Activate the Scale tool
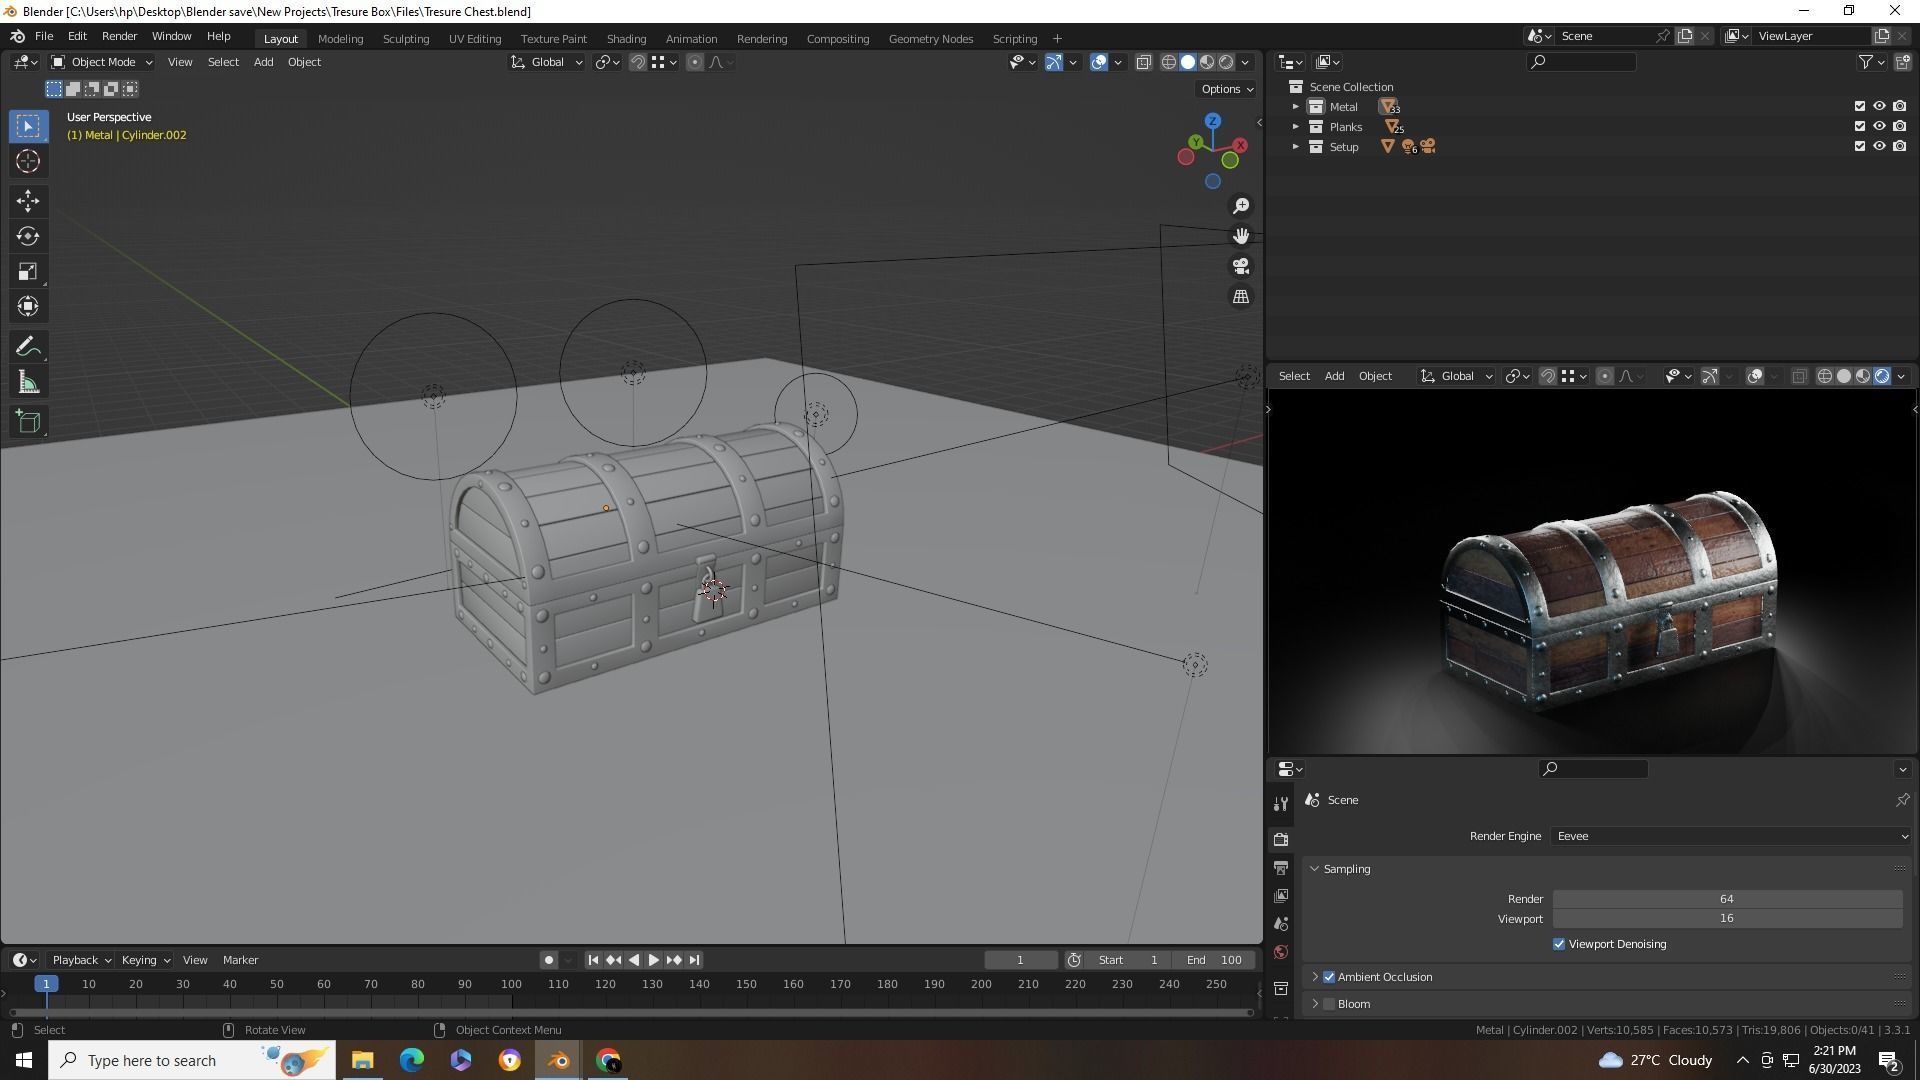The height and width of the screenshot is (1080, 1920). click(28, 271)
